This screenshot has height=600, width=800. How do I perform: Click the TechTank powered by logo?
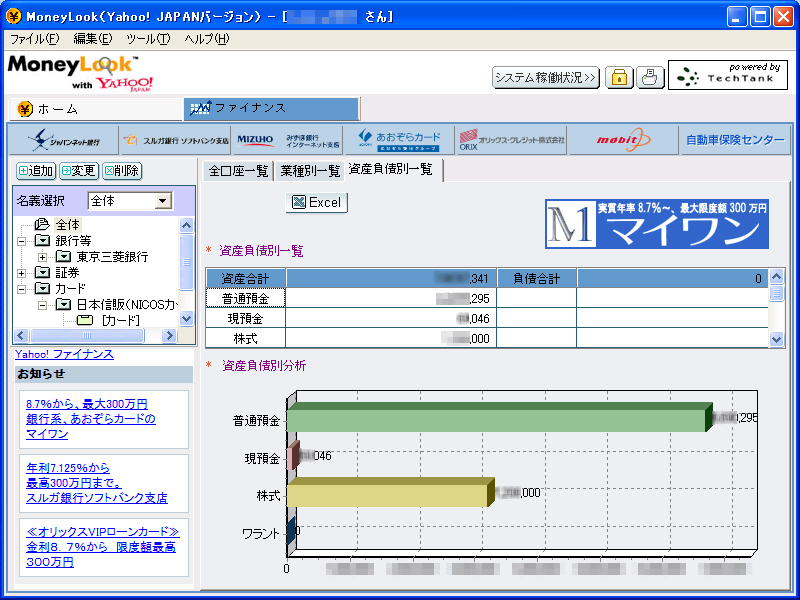(x=728, y=75)
